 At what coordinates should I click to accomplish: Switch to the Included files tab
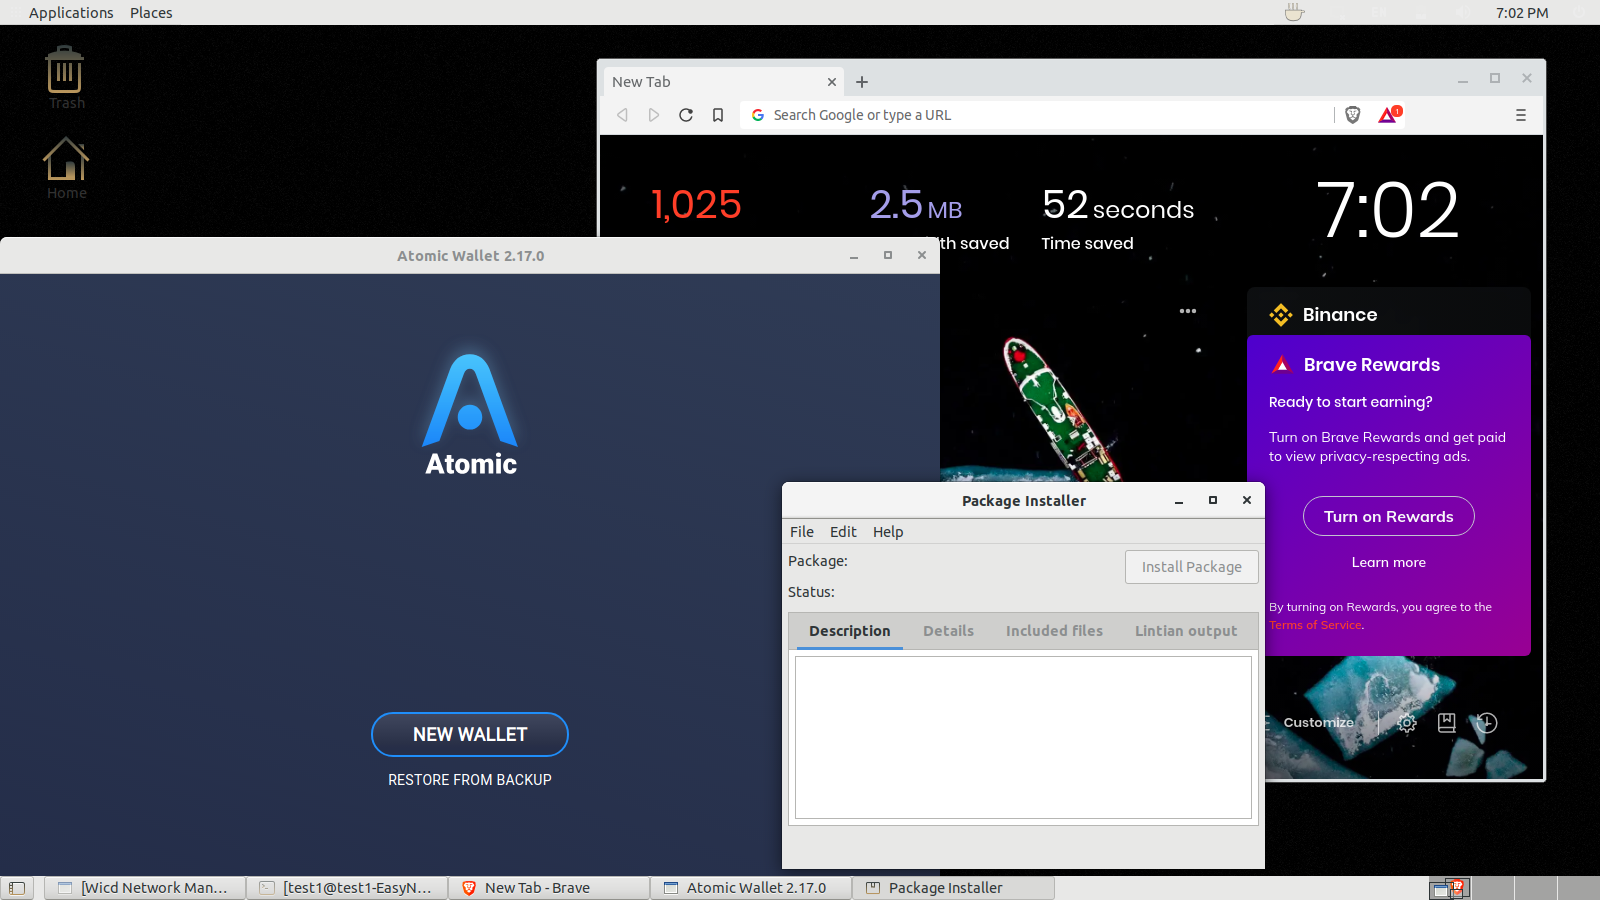tap(1054, 631)
